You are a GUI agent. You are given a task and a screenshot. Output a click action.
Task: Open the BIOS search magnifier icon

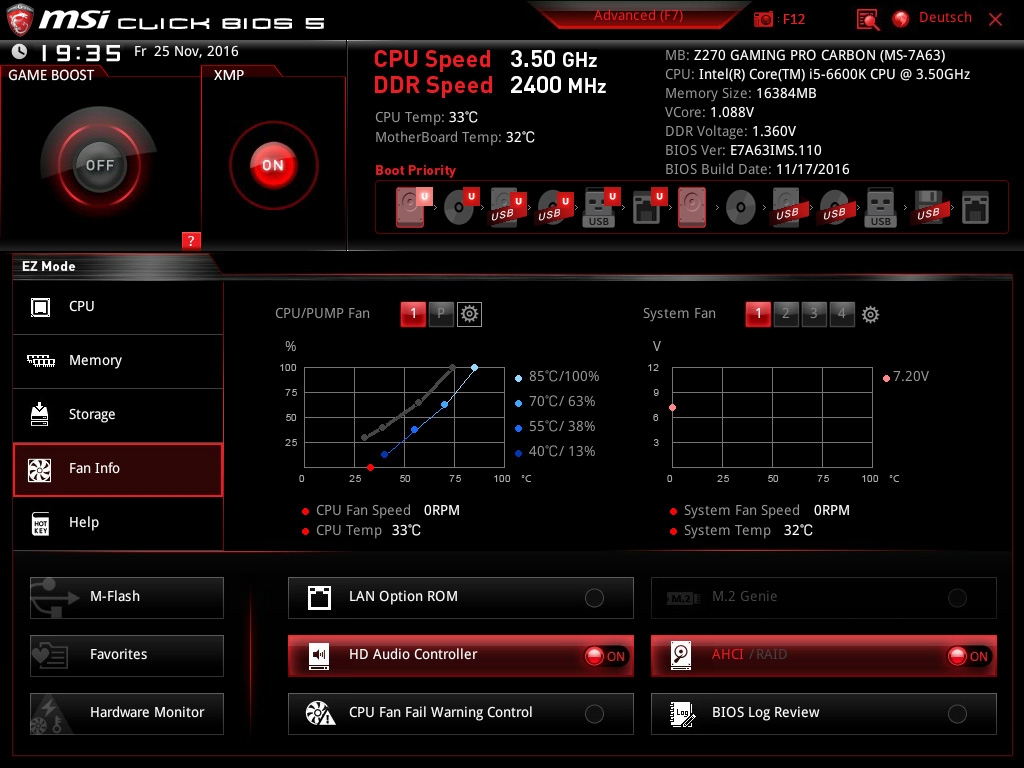(x=867, y=19)
